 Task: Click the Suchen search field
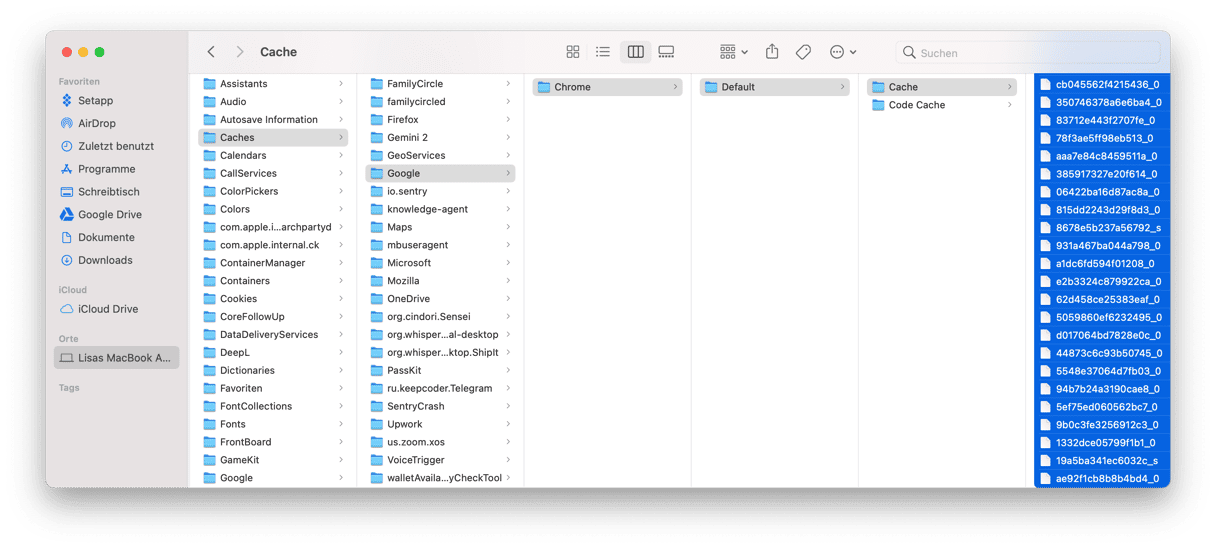(1028, 52)
